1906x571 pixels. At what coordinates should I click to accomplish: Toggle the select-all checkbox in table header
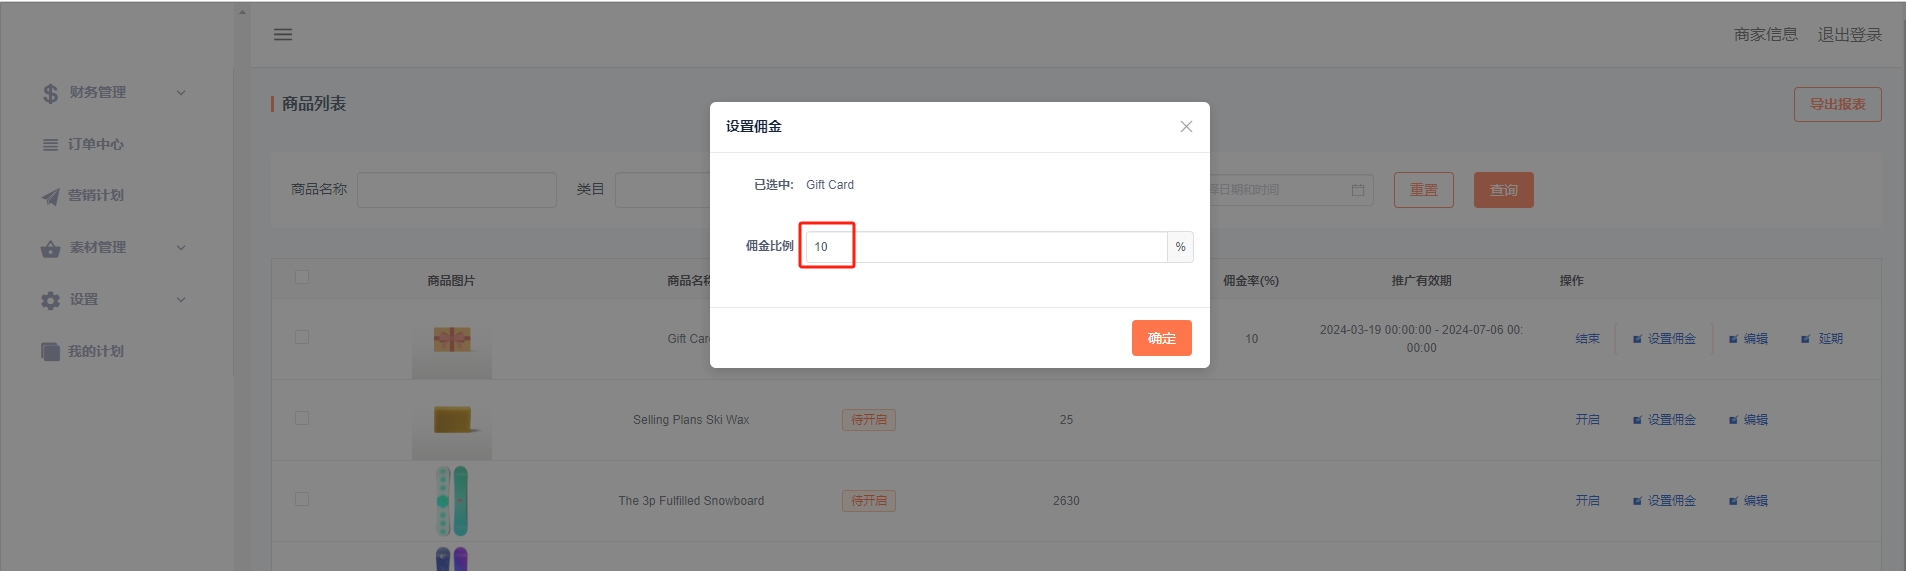pos(302,277)
